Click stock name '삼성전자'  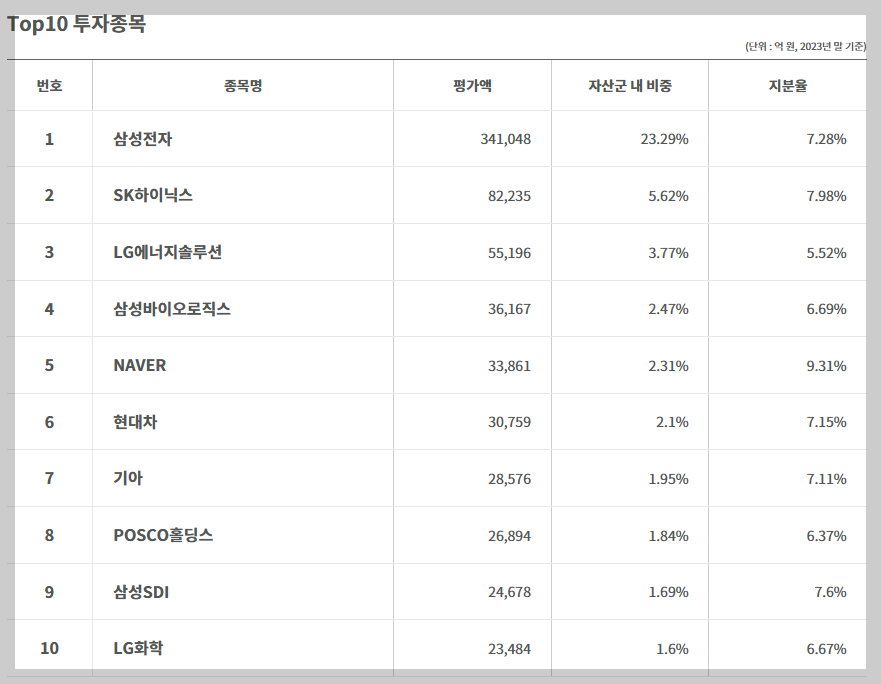pyautogui.click(x=143, y=139)
